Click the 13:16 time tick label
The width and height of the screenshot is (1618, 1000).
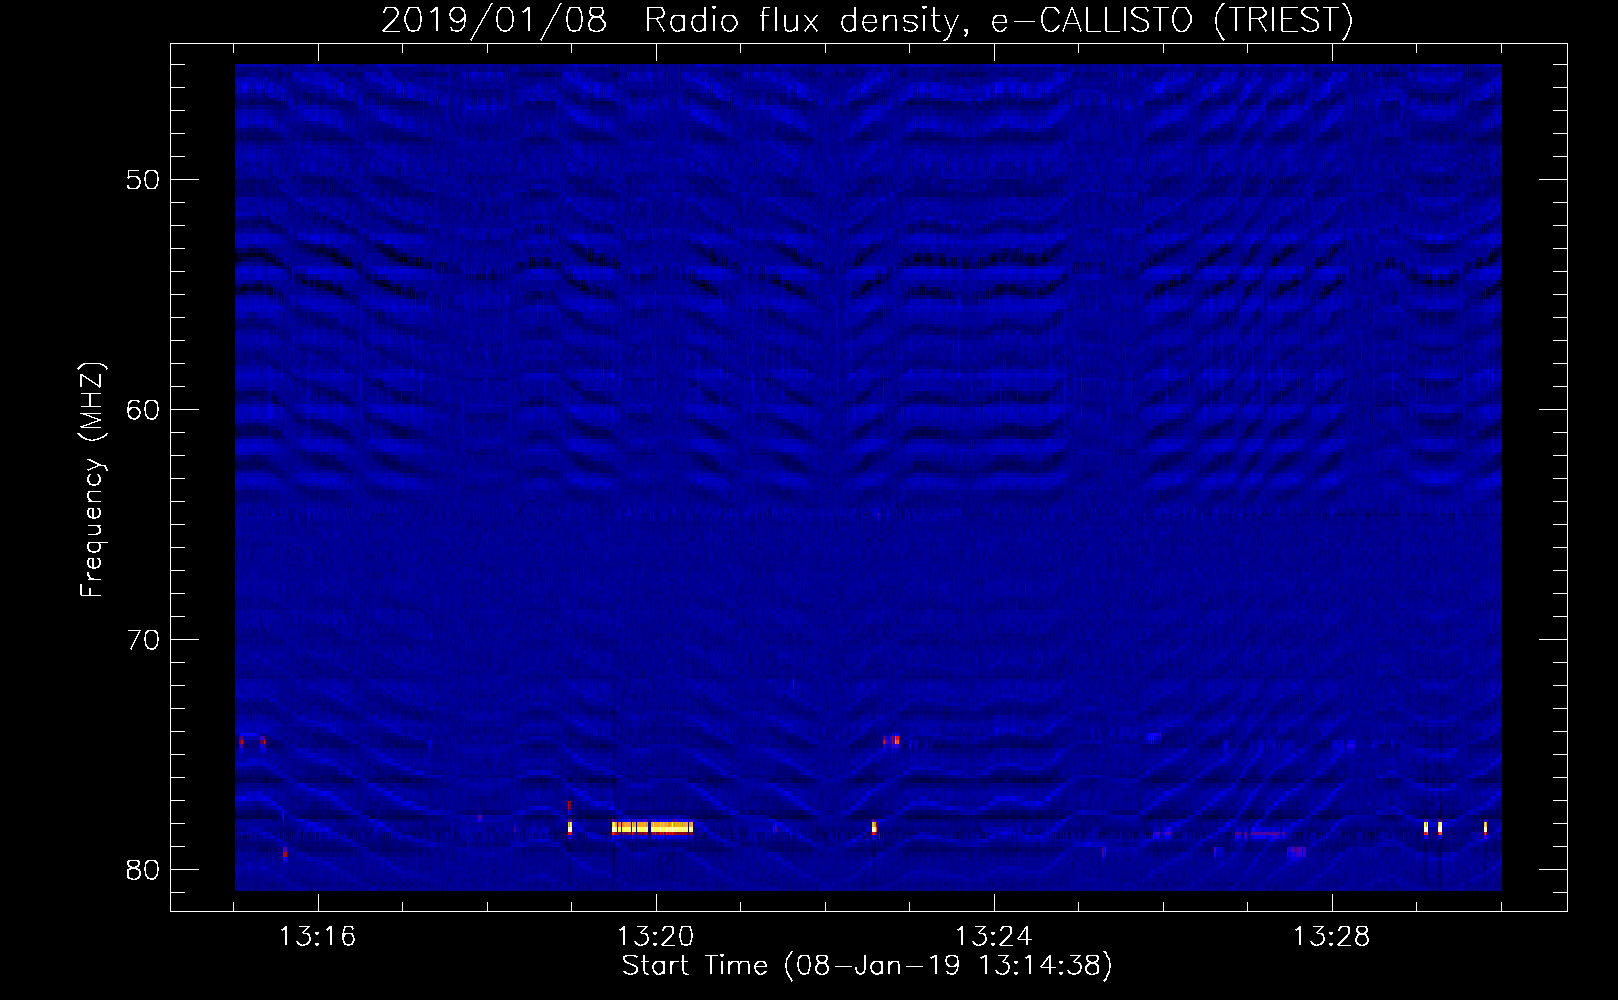click(317, 937)
